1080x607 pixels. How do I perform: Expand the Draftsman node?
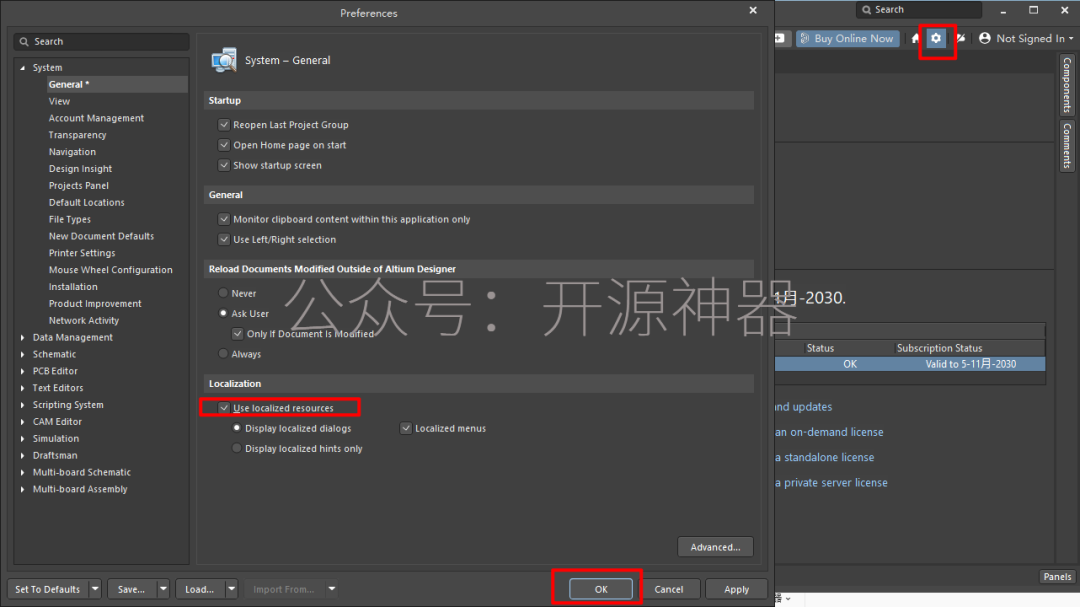tap(23, 455)
